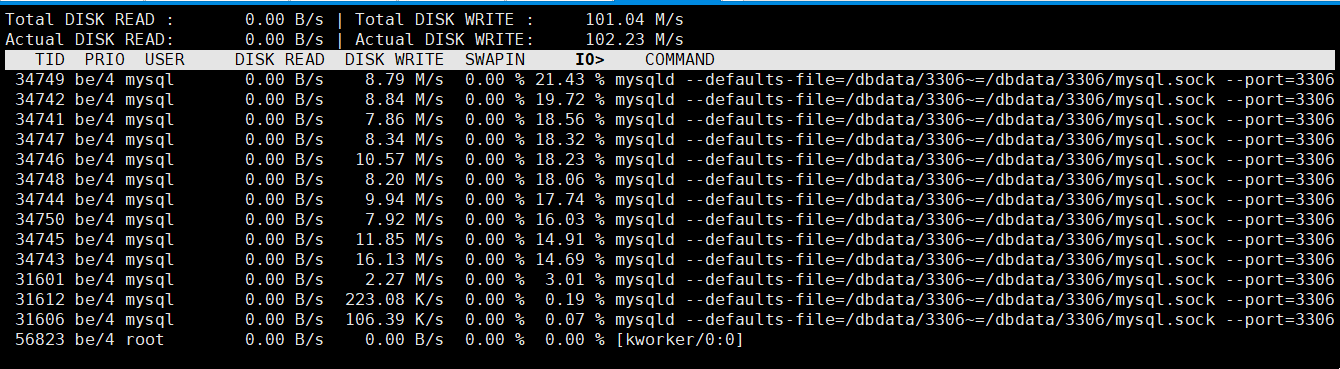
Task: Click the 8.20 M/s disk write value
Action: click(x=405, y=180)
